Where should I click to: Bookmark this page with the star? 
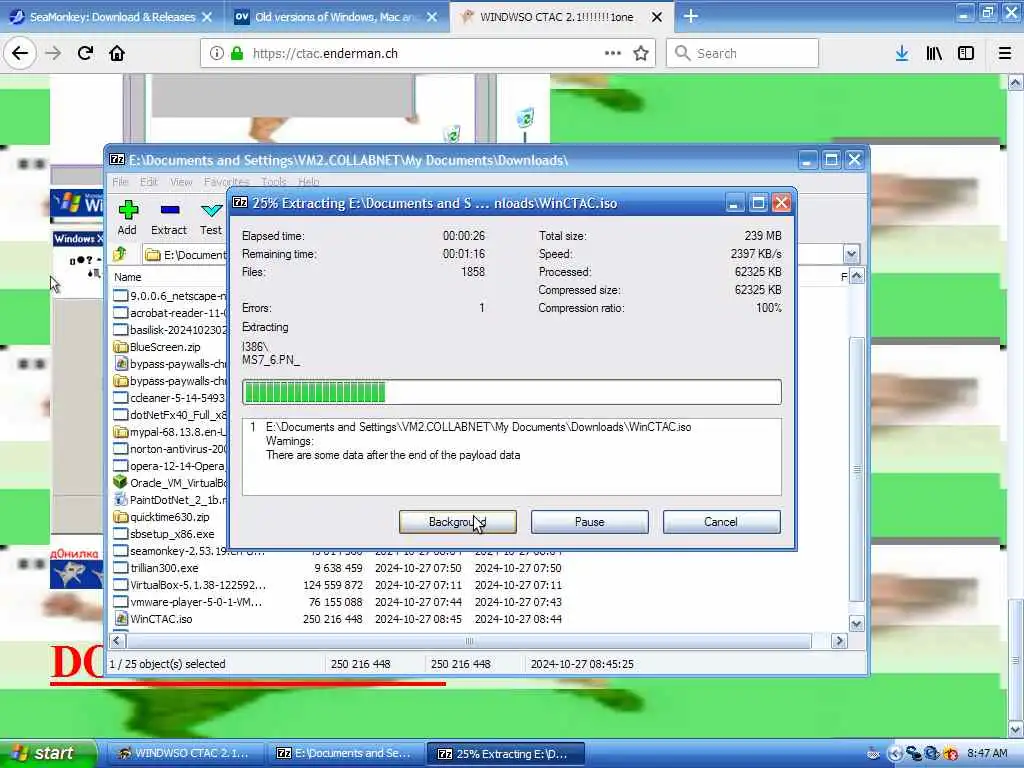pos(641,54)
